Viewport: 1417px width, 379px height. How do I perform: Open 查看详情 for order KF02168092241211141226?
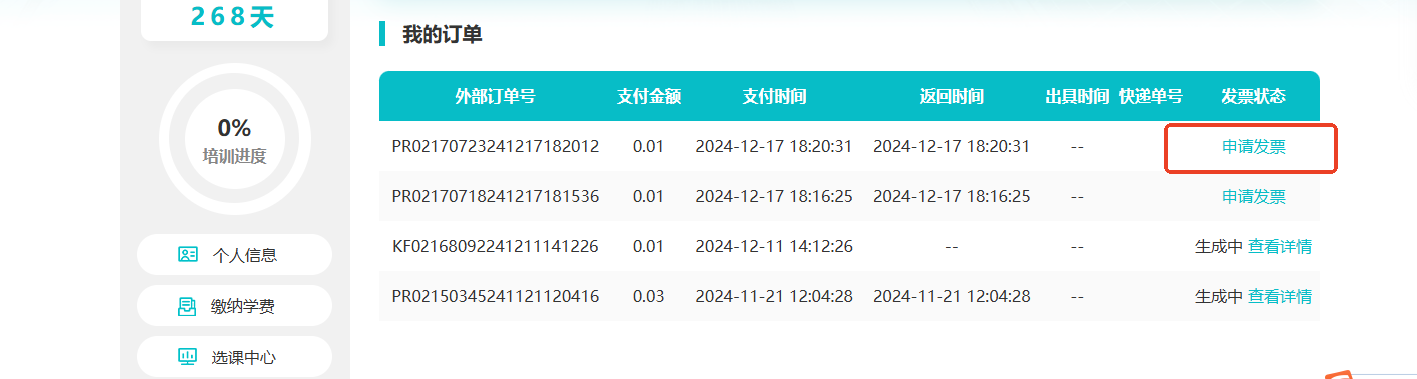[x=1280, y=246]
